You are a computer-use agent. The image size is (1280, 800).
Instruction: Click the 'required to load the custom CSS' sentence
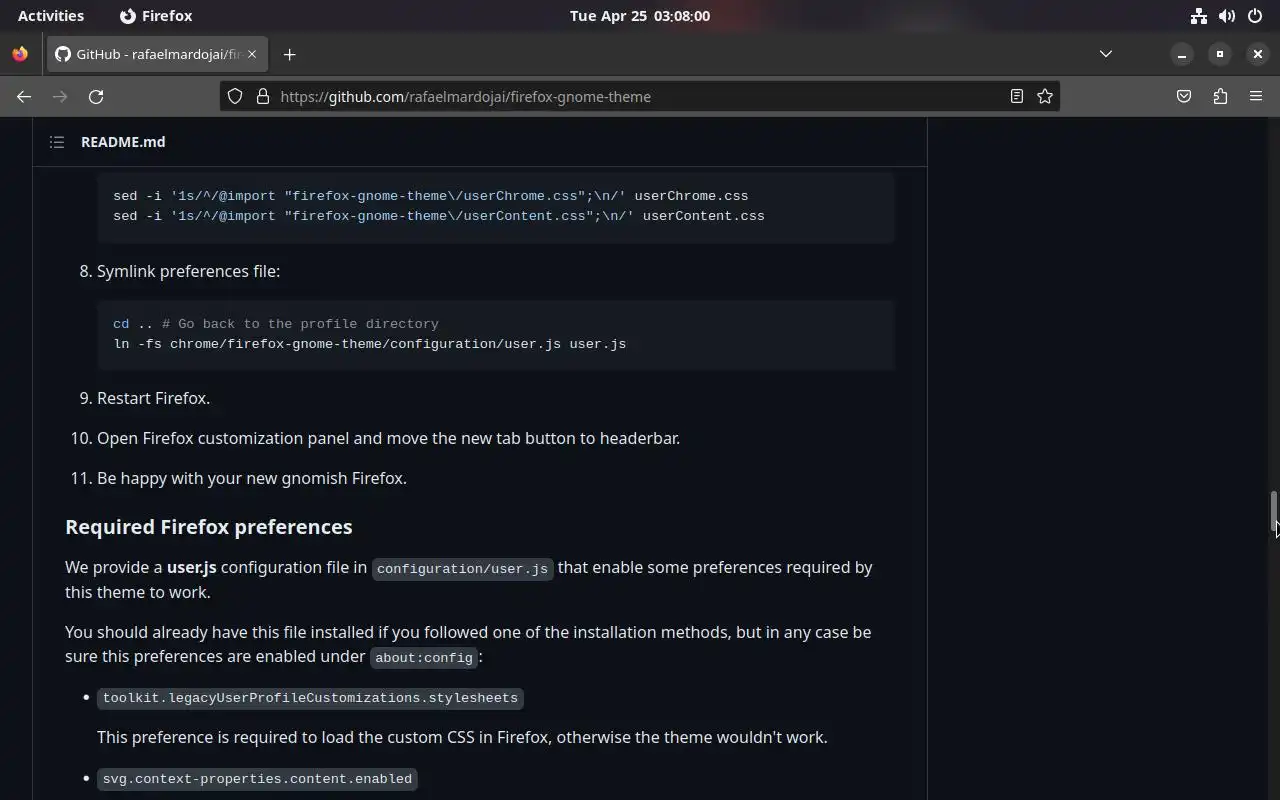click(x=462, y=738)
